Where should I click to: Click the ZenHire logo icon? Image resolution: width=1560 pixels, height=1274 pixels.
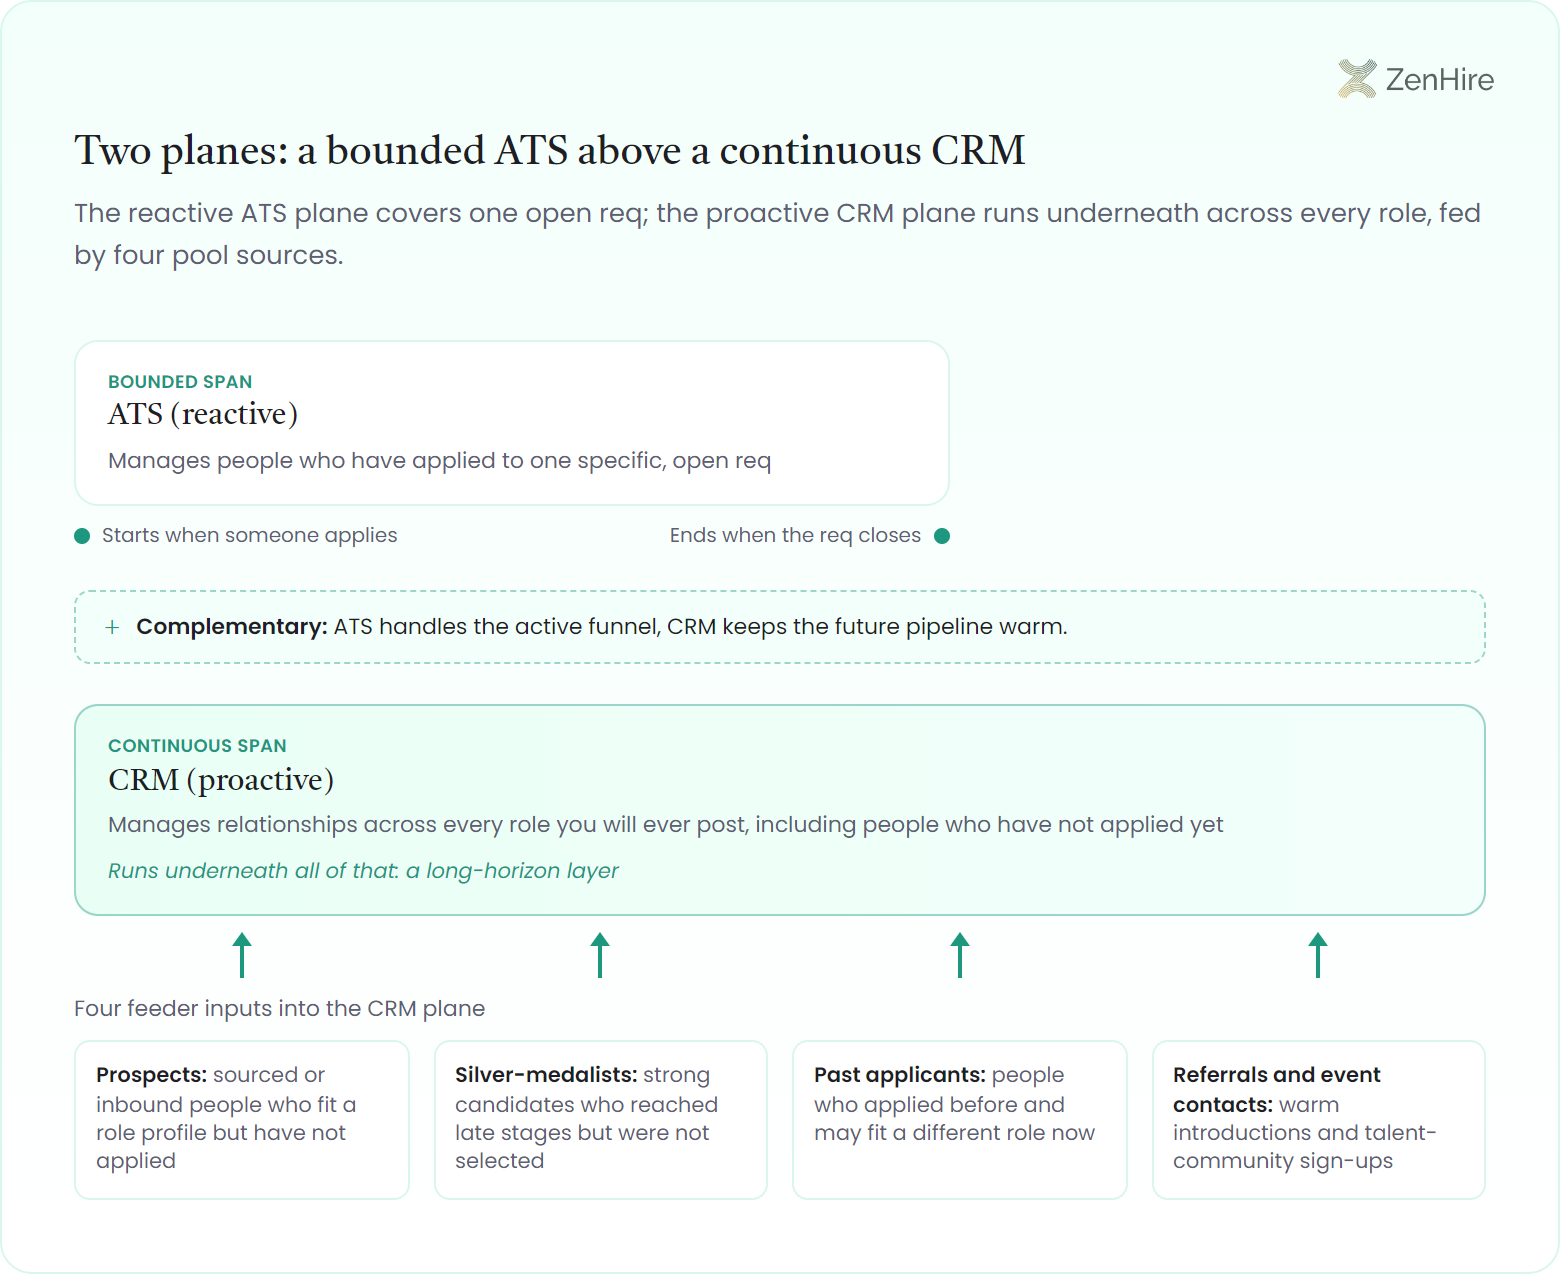point(1357,79)
